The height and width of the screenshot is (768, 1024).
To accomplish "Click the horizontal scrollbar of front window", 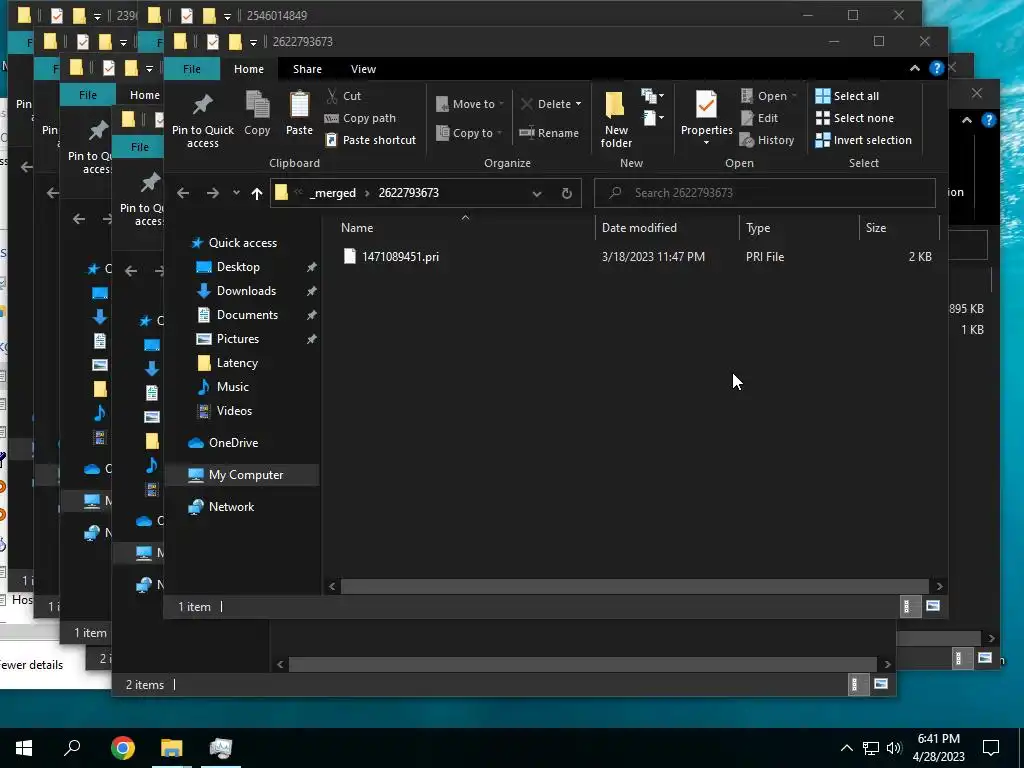I will pos(634,586).
